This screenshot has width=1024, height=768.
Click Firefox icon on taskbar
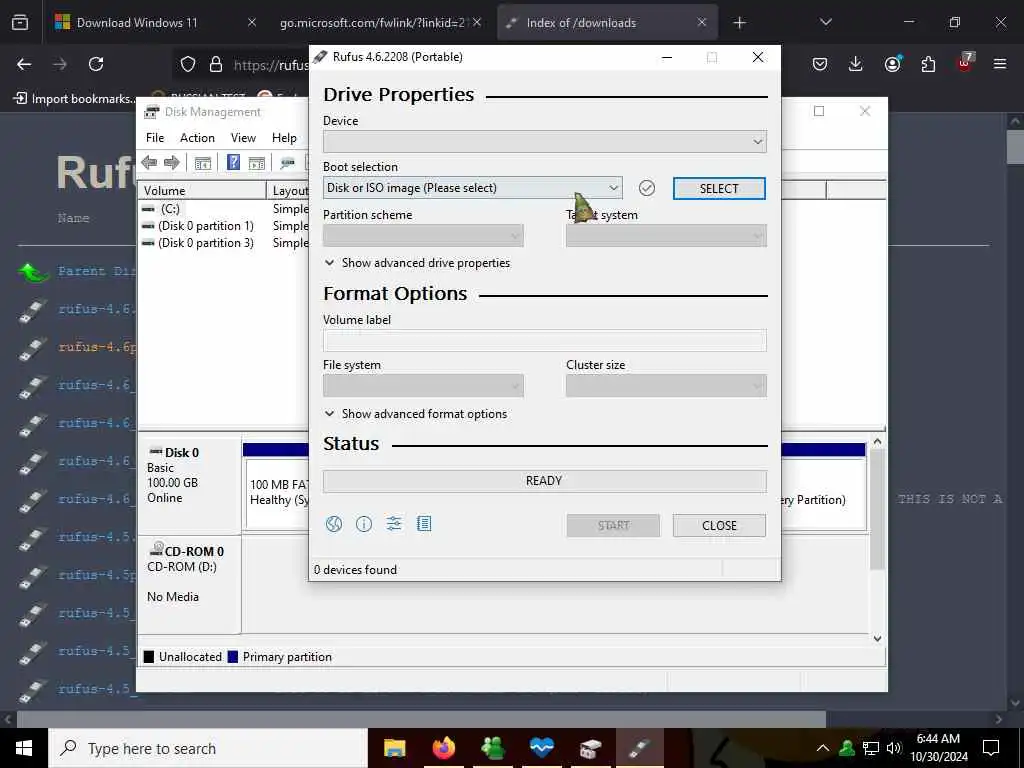tap(444, 748)
